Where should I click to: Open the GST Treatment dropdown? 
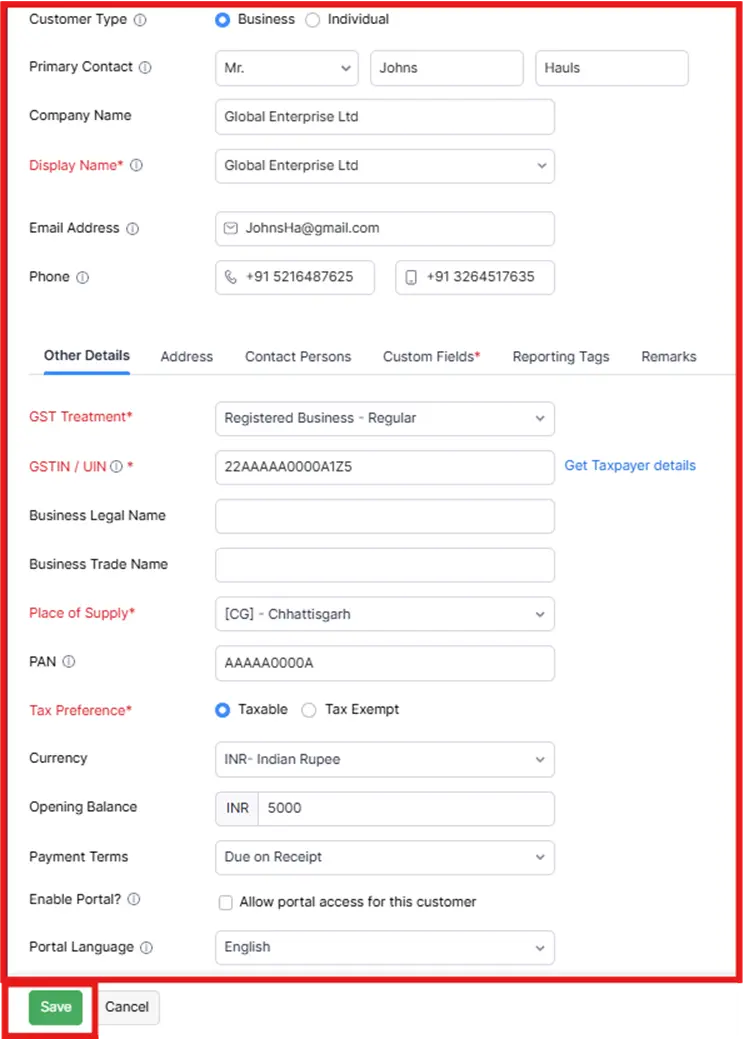point(384,418)
